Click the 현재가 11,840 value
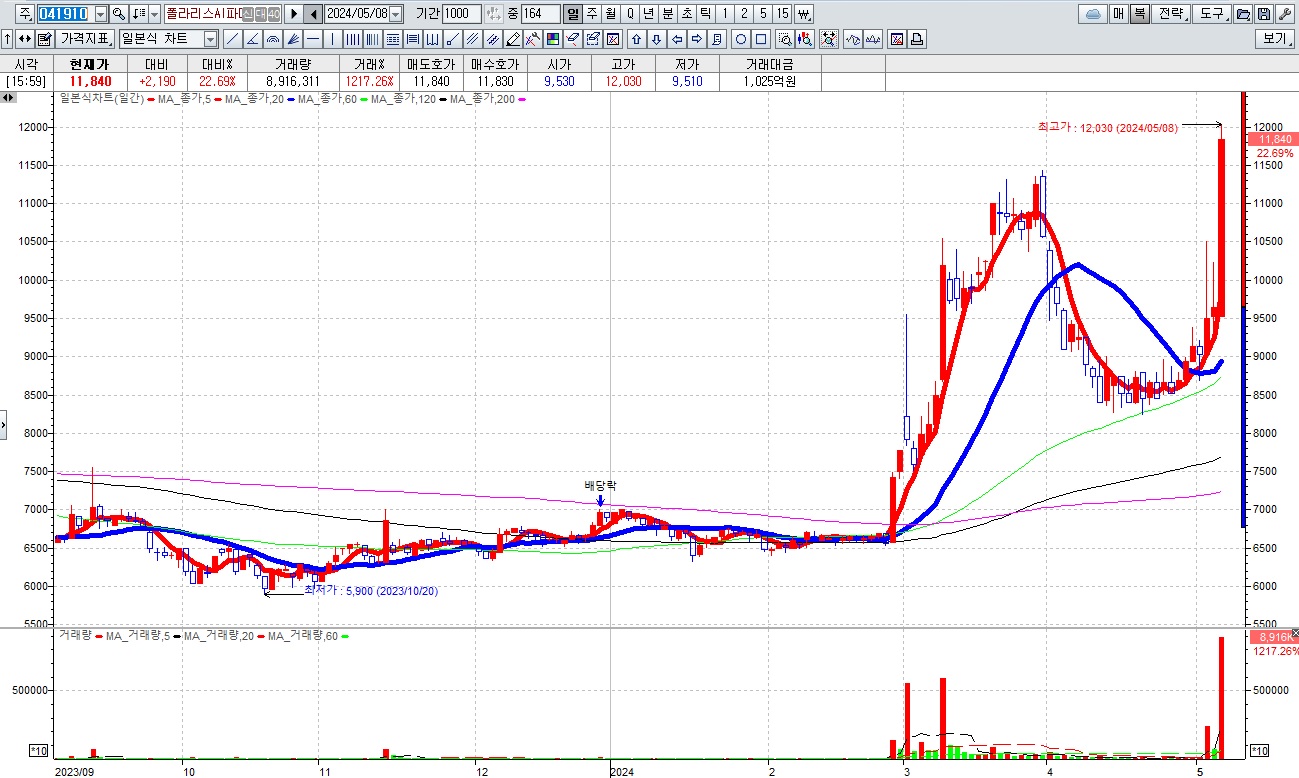The height and width of the screenshot is (778, 1299). pyautogui.click(x=90, y=81)
